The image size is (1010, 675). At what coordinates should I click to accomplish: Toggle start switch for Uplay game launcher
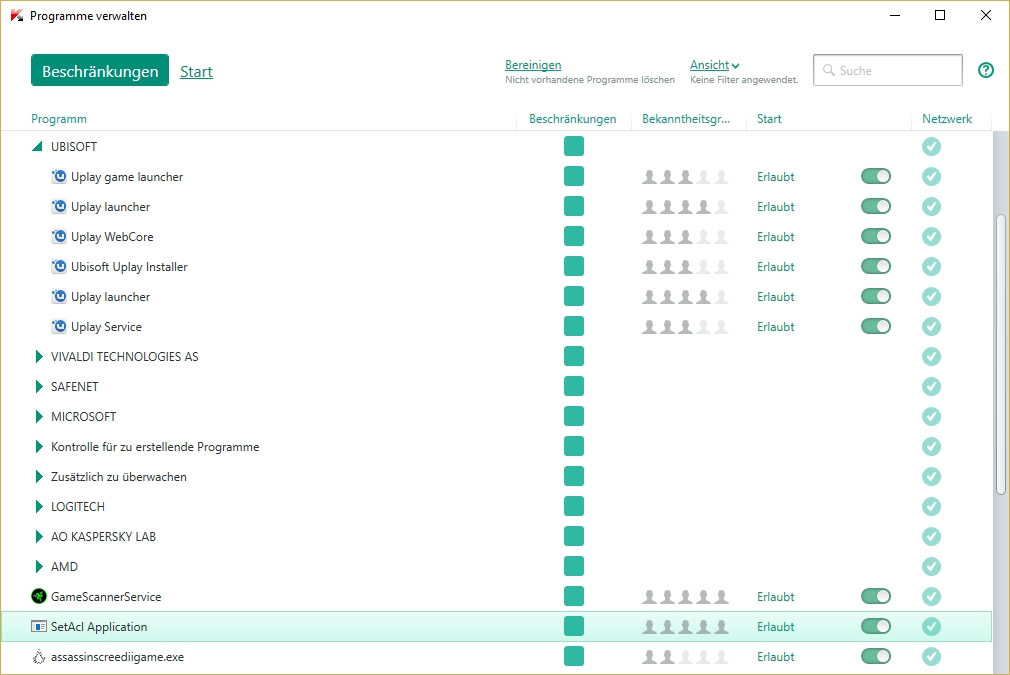click(x=875, y=176)
